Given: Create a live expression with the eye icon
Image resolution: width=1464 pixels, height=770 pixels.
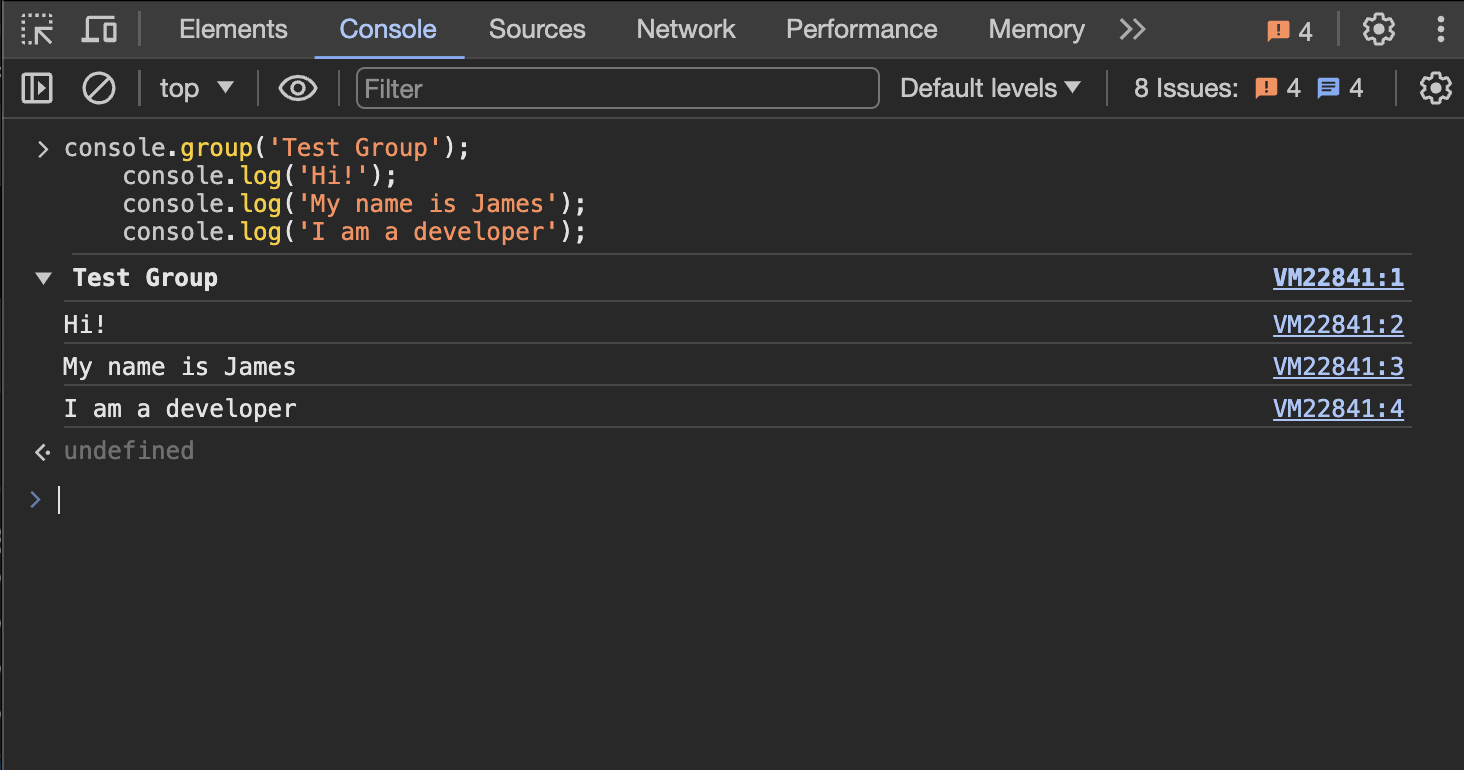Looking at the screenshot, I should pyautogui.click(x=298, y=88).
